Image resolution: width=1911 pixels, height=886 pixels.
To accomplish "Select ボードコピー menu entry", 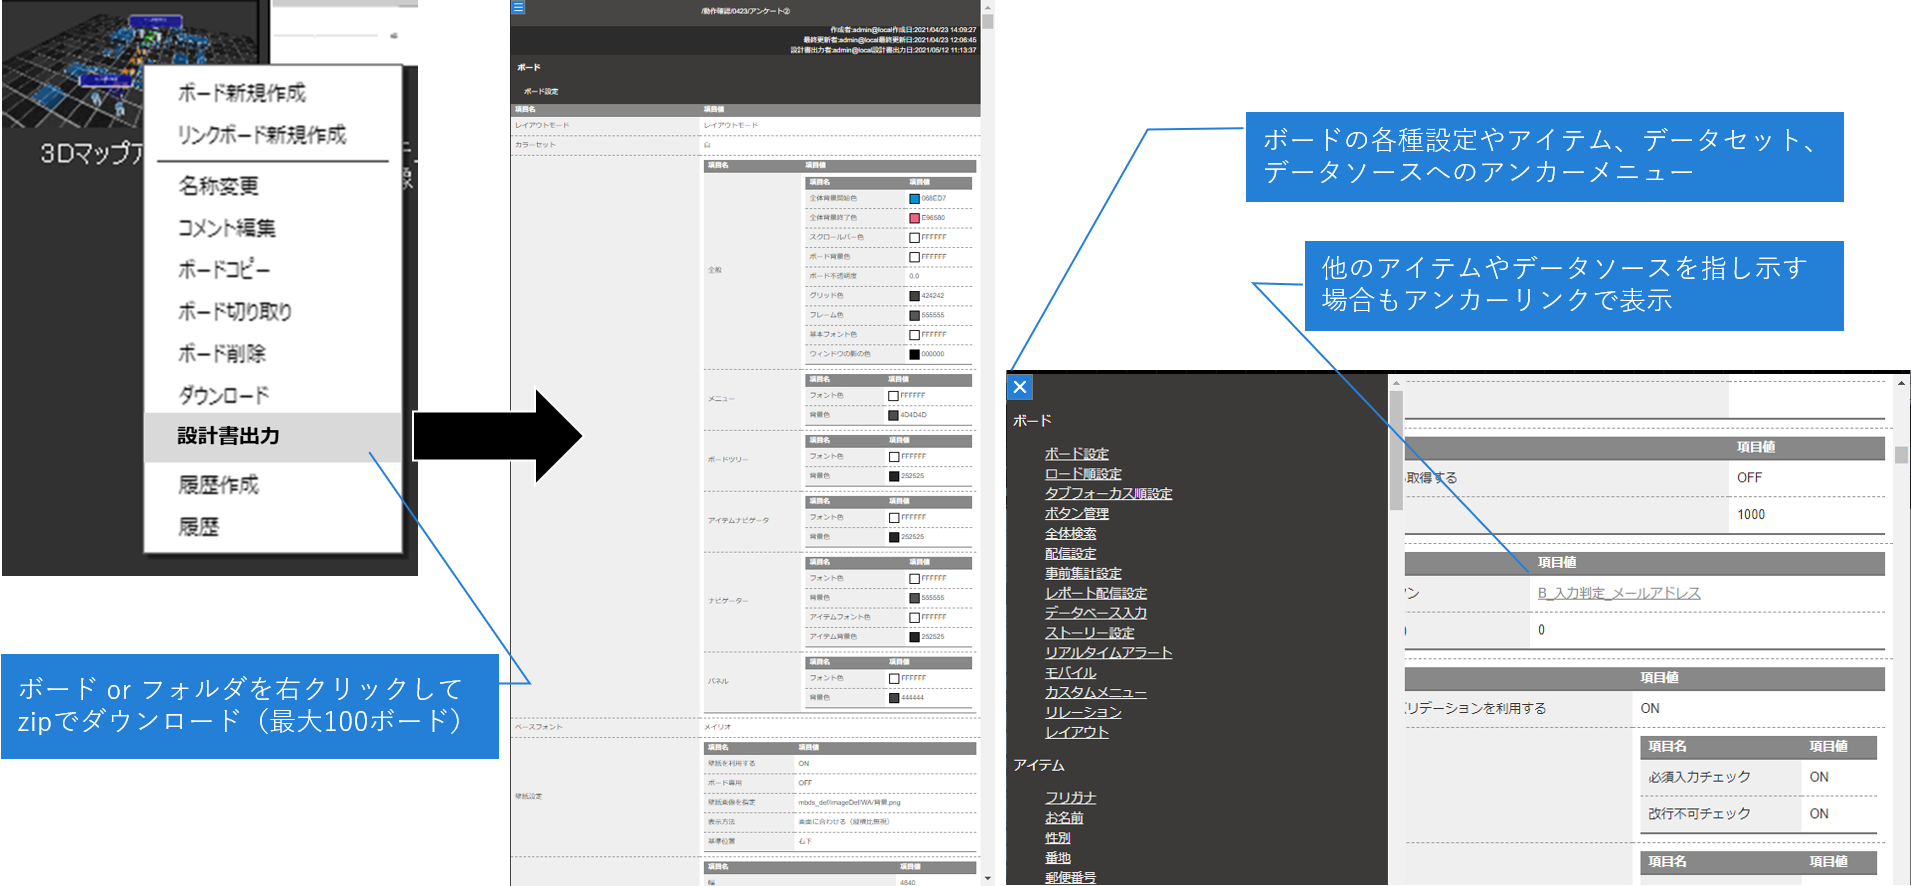I will pos(223,270).
